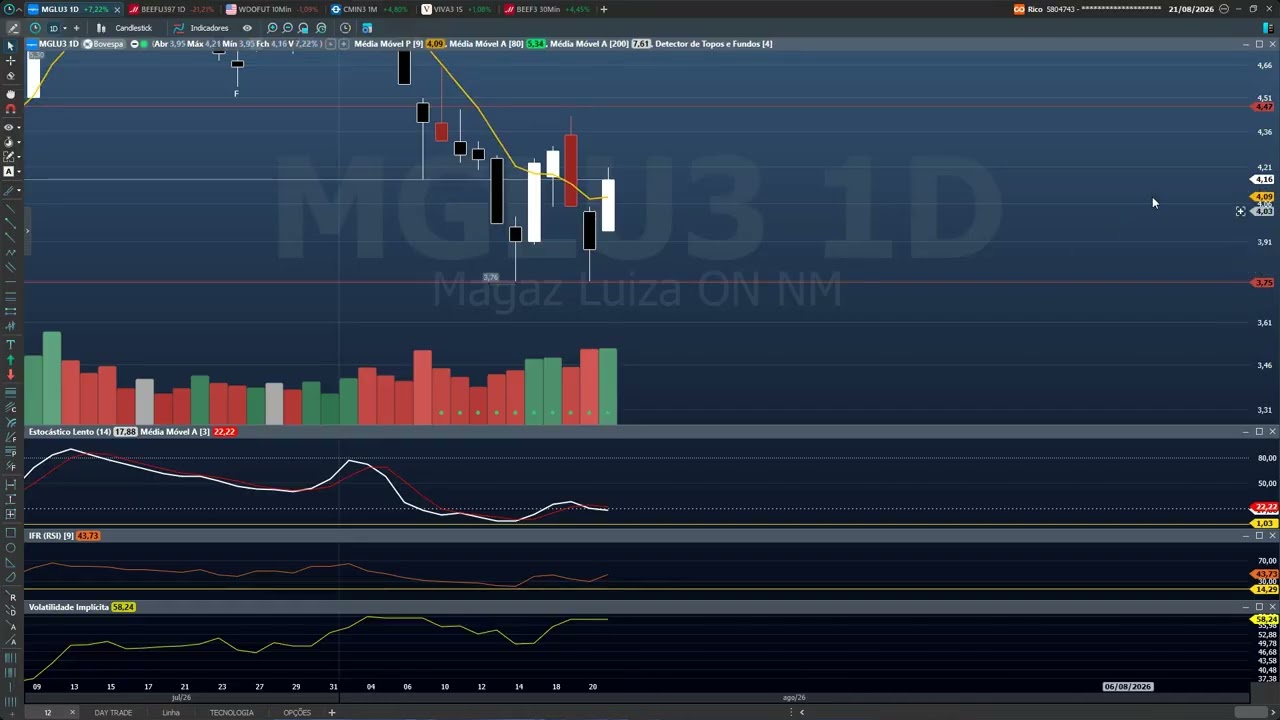Select the cursor arrow tool

click(10, 46)
